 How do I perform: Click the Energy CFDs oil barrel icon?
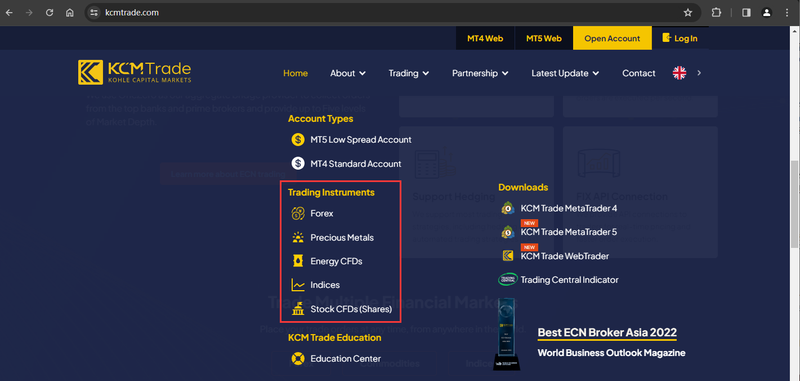(x=297, y=261)
